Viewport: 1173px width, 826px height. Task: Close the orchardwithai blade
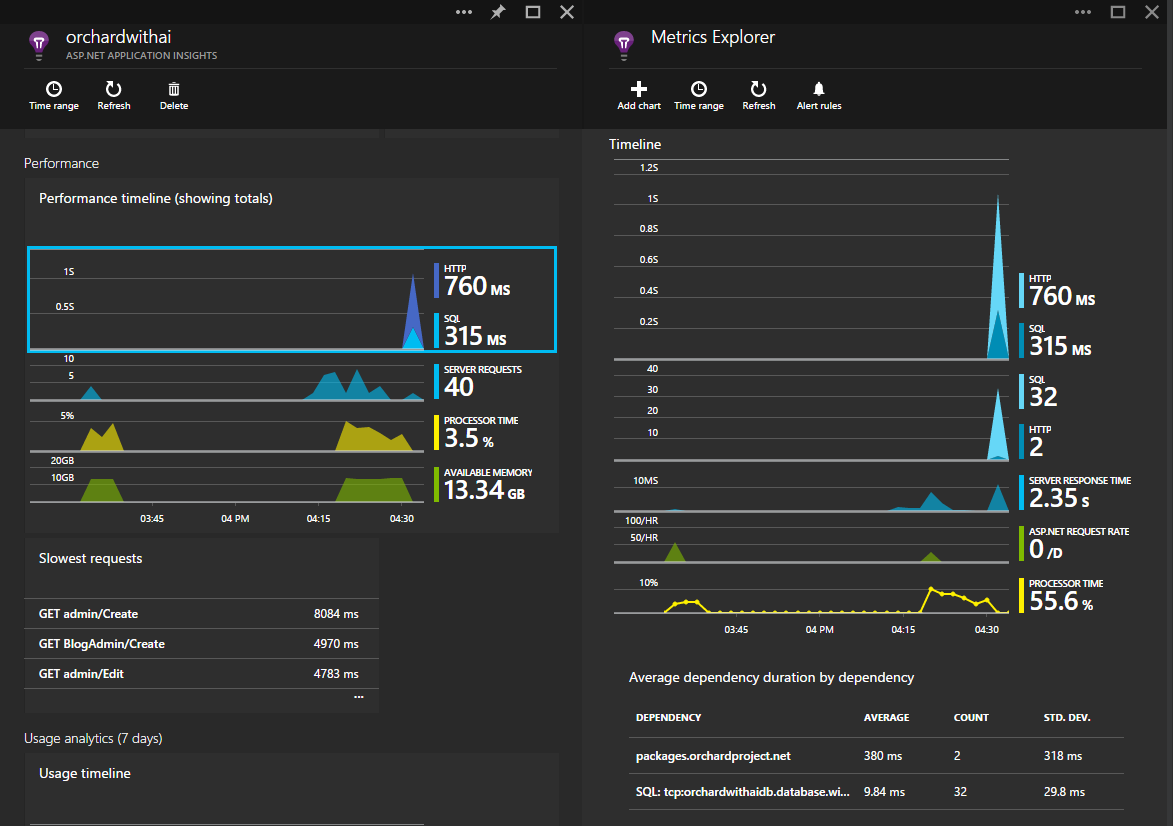[x=567, y=12]
